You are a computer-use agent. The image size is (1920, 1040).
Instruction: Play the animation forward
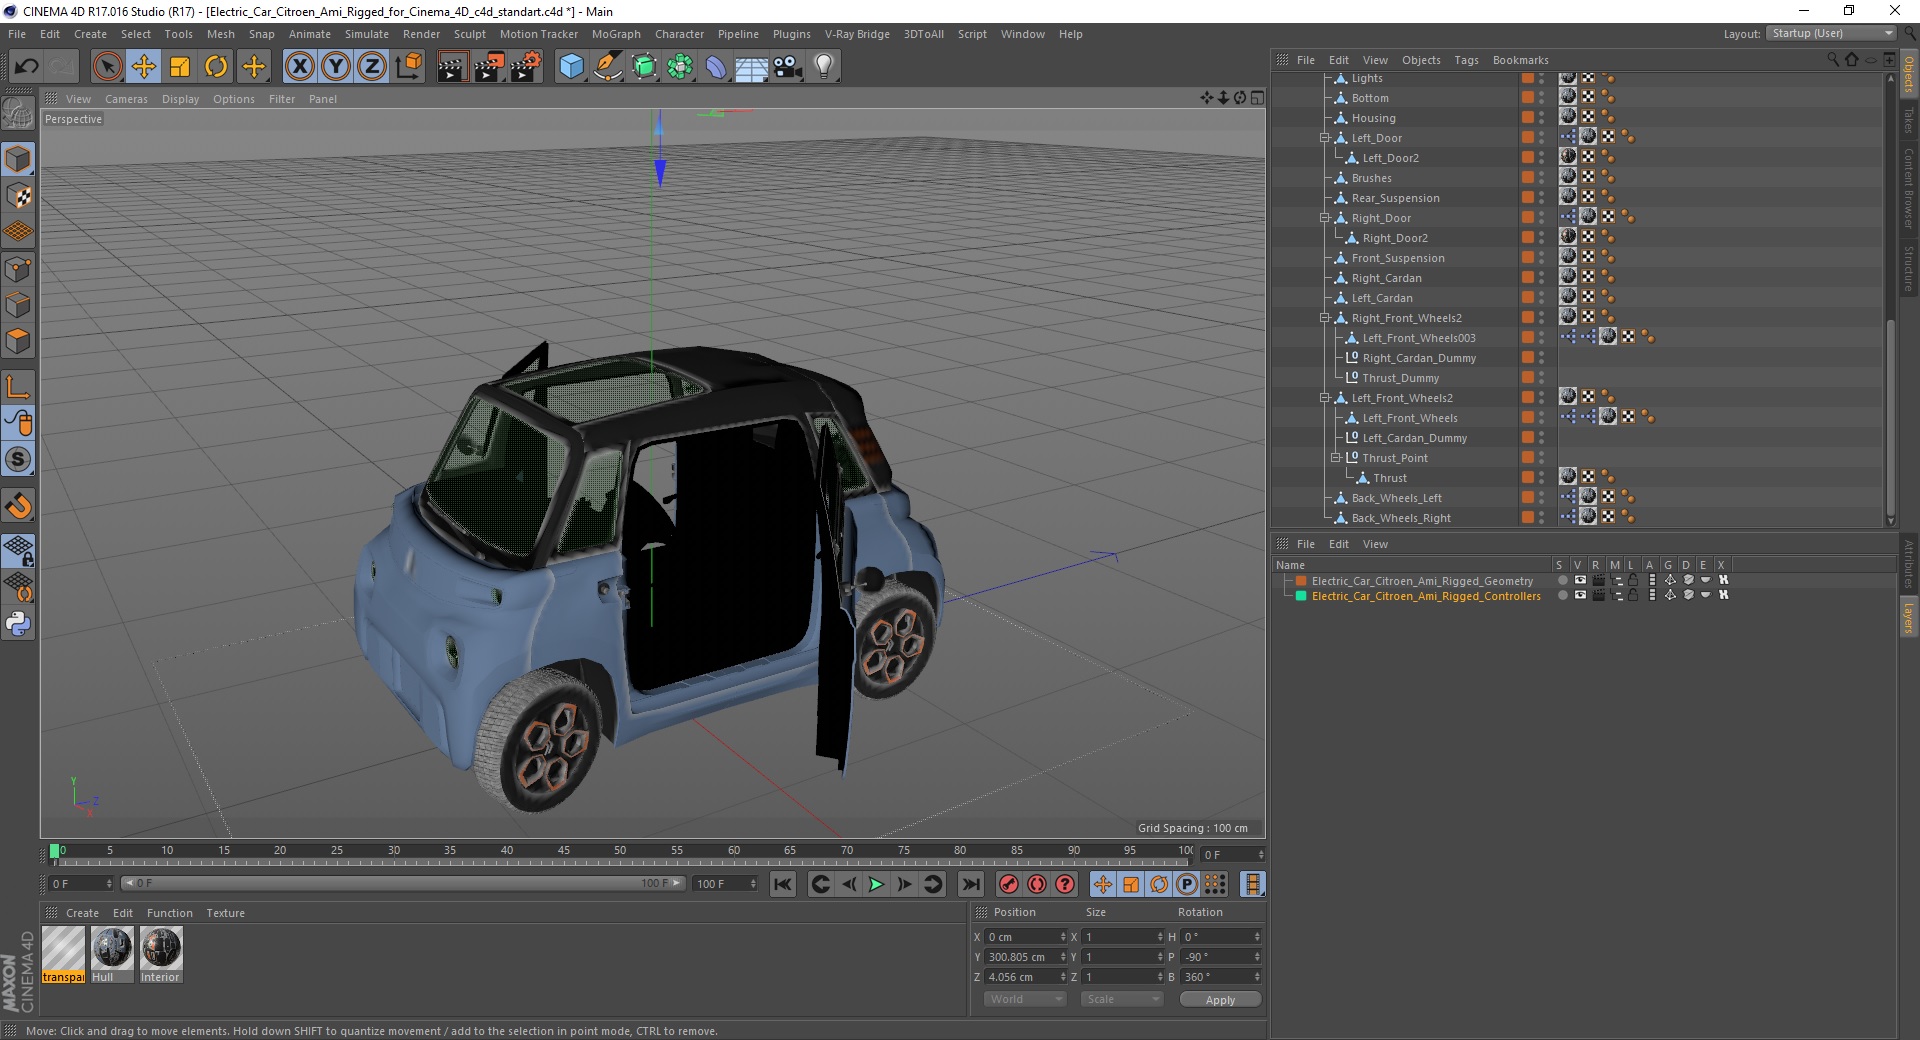click(x=876, y=884)
